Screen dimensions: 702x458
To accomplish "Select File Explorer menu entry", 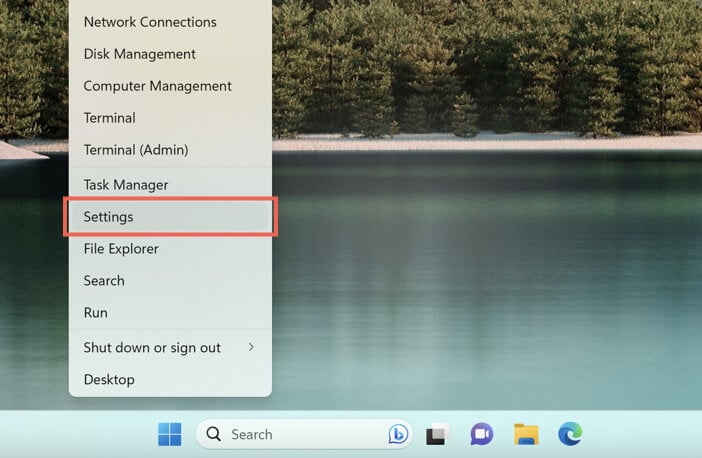I will click(x=170, y=249).
